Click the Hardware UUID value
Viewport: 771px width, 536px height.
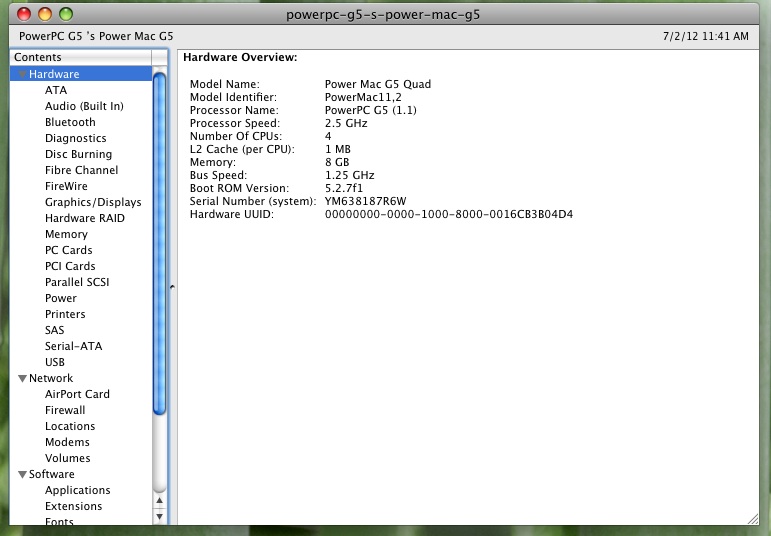tap(449, 214)
